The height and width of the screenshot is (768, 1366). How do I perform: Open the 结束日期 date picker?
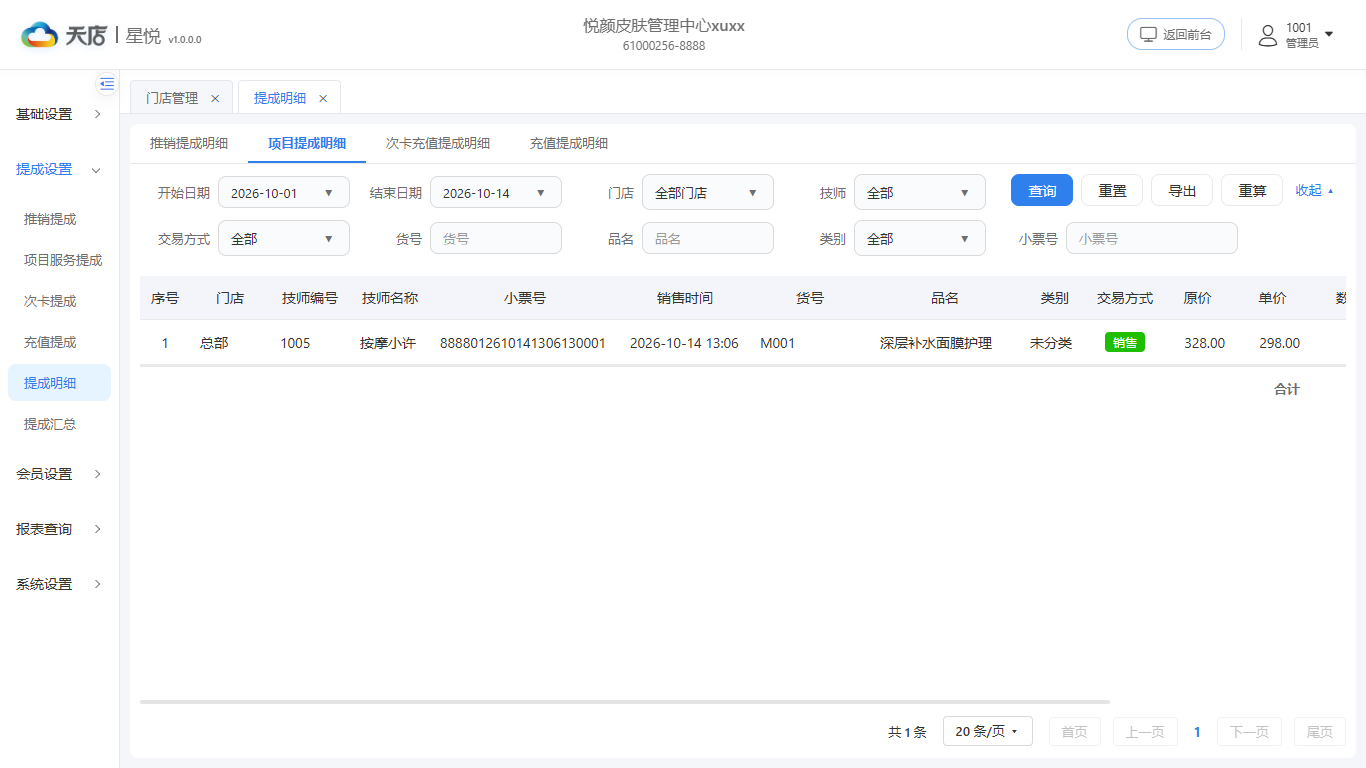tap(496, 192)
